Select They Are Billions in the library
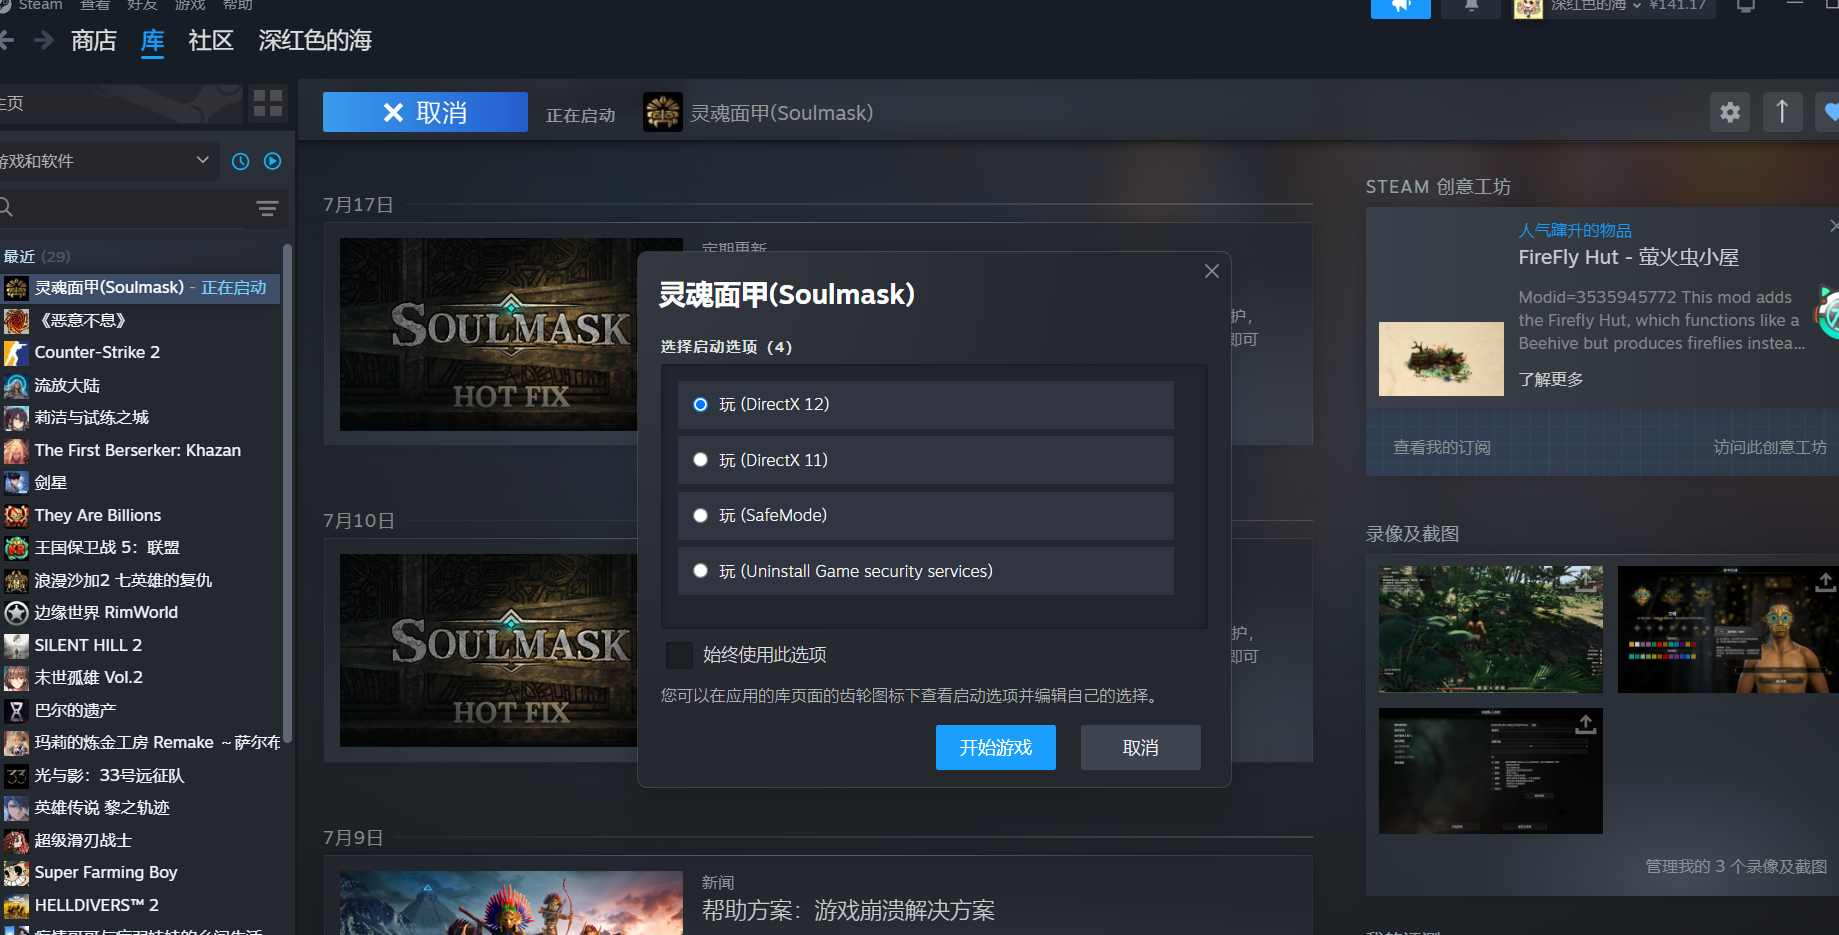 [x=140, y=516]
